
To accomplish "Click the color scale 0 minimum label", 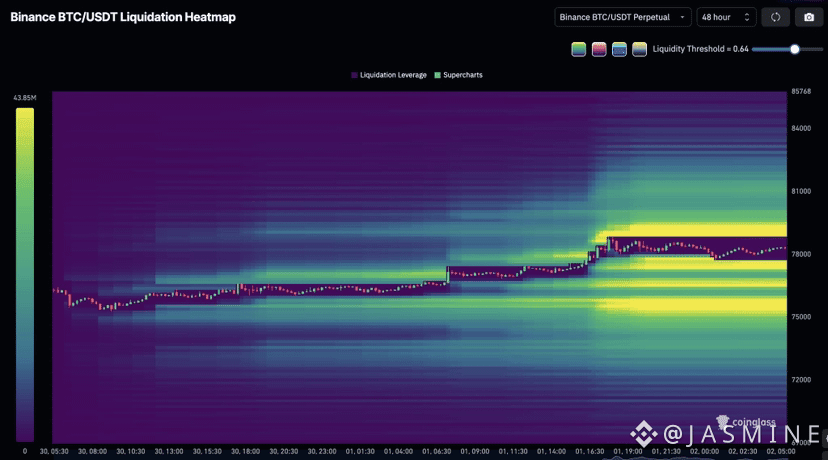I will click(25, 452).
